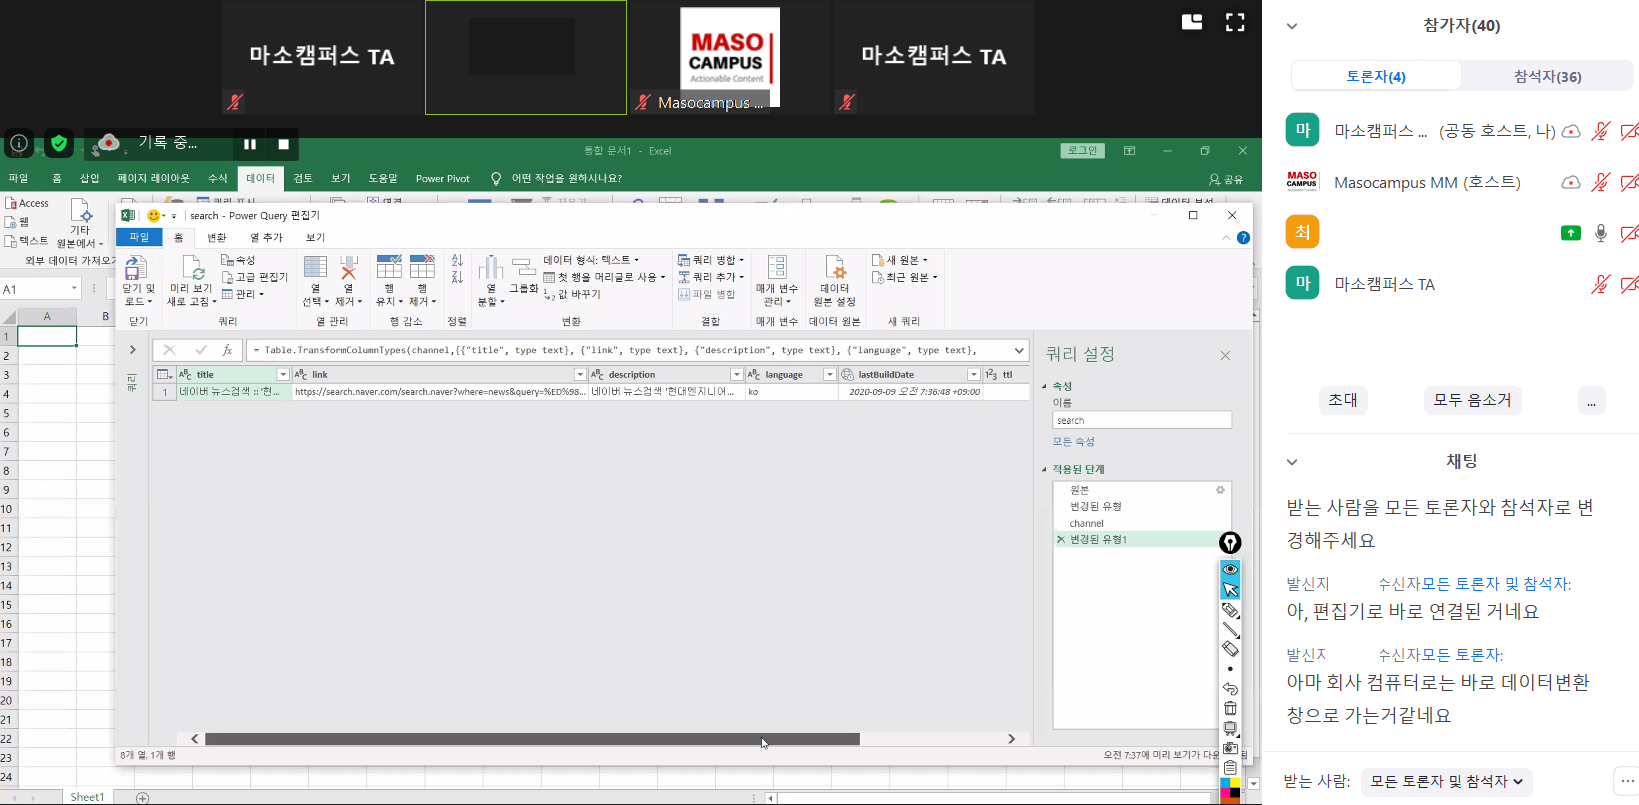The width and height of the screenshot is (1639, 805).
Task: Click the Group By icon
Action: [x=523, y=269]
